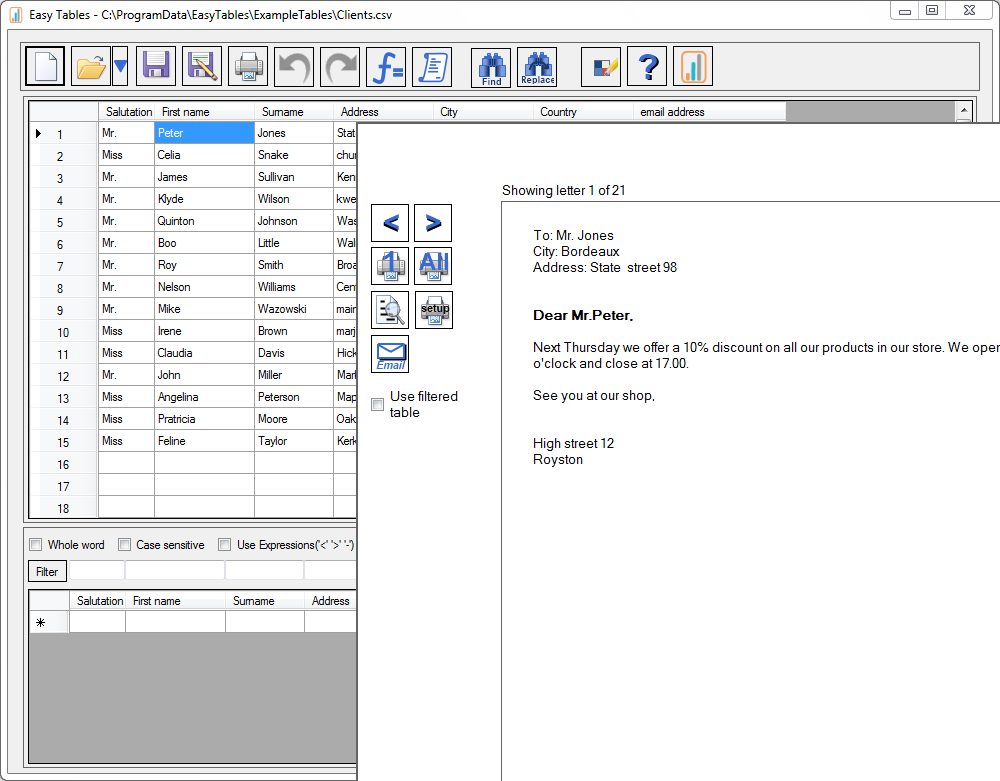Click the Save floppy disk icon
The image size is (1000, 781).
coord(155,67)
